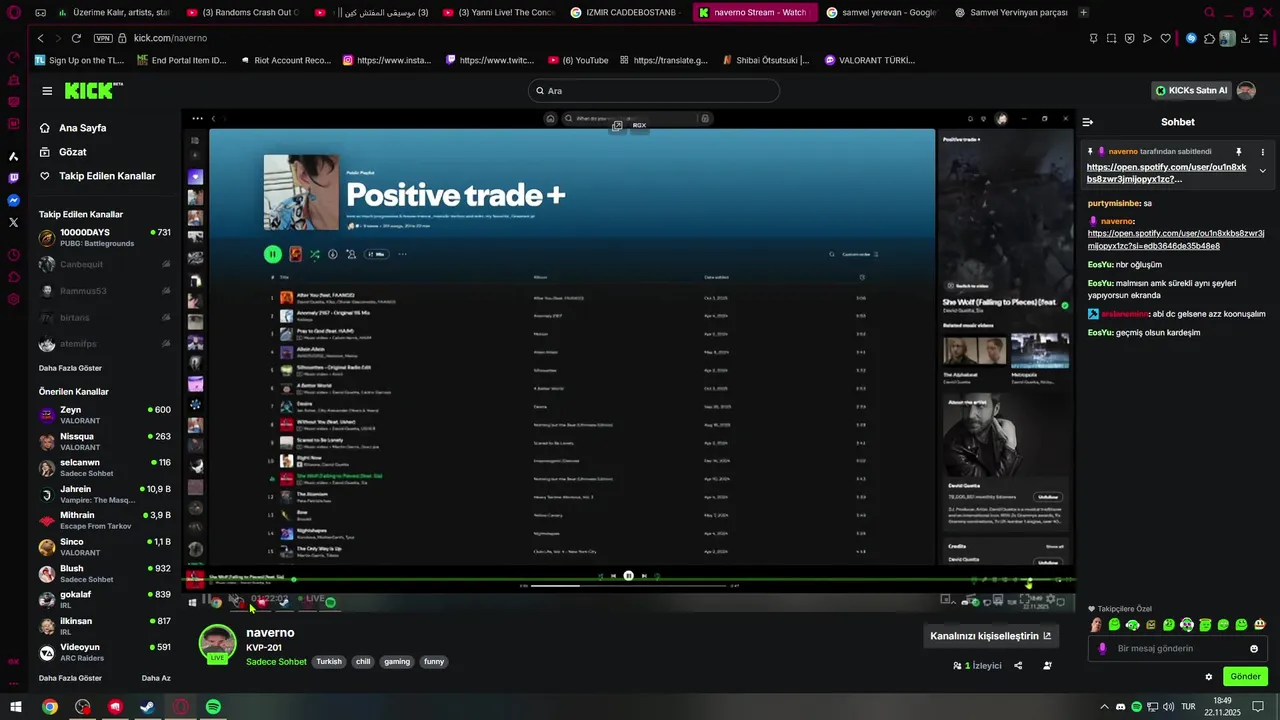The width and height of the screenshot is (1280, 720).
Task: Open pinned message three-dot options
Action: (x=1263, y=152)
